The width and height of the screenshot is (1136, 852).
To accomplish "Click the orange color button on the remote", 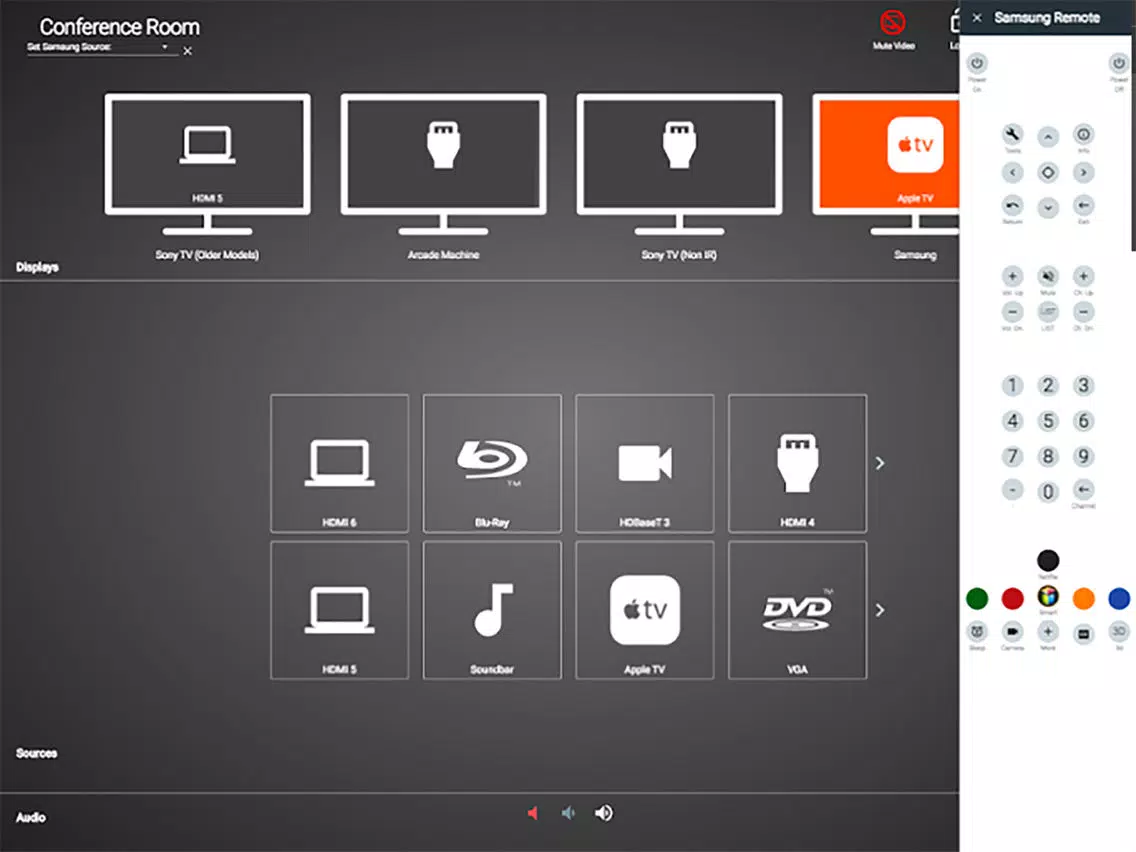I will pyautogui.click(x=1083, y=598).
